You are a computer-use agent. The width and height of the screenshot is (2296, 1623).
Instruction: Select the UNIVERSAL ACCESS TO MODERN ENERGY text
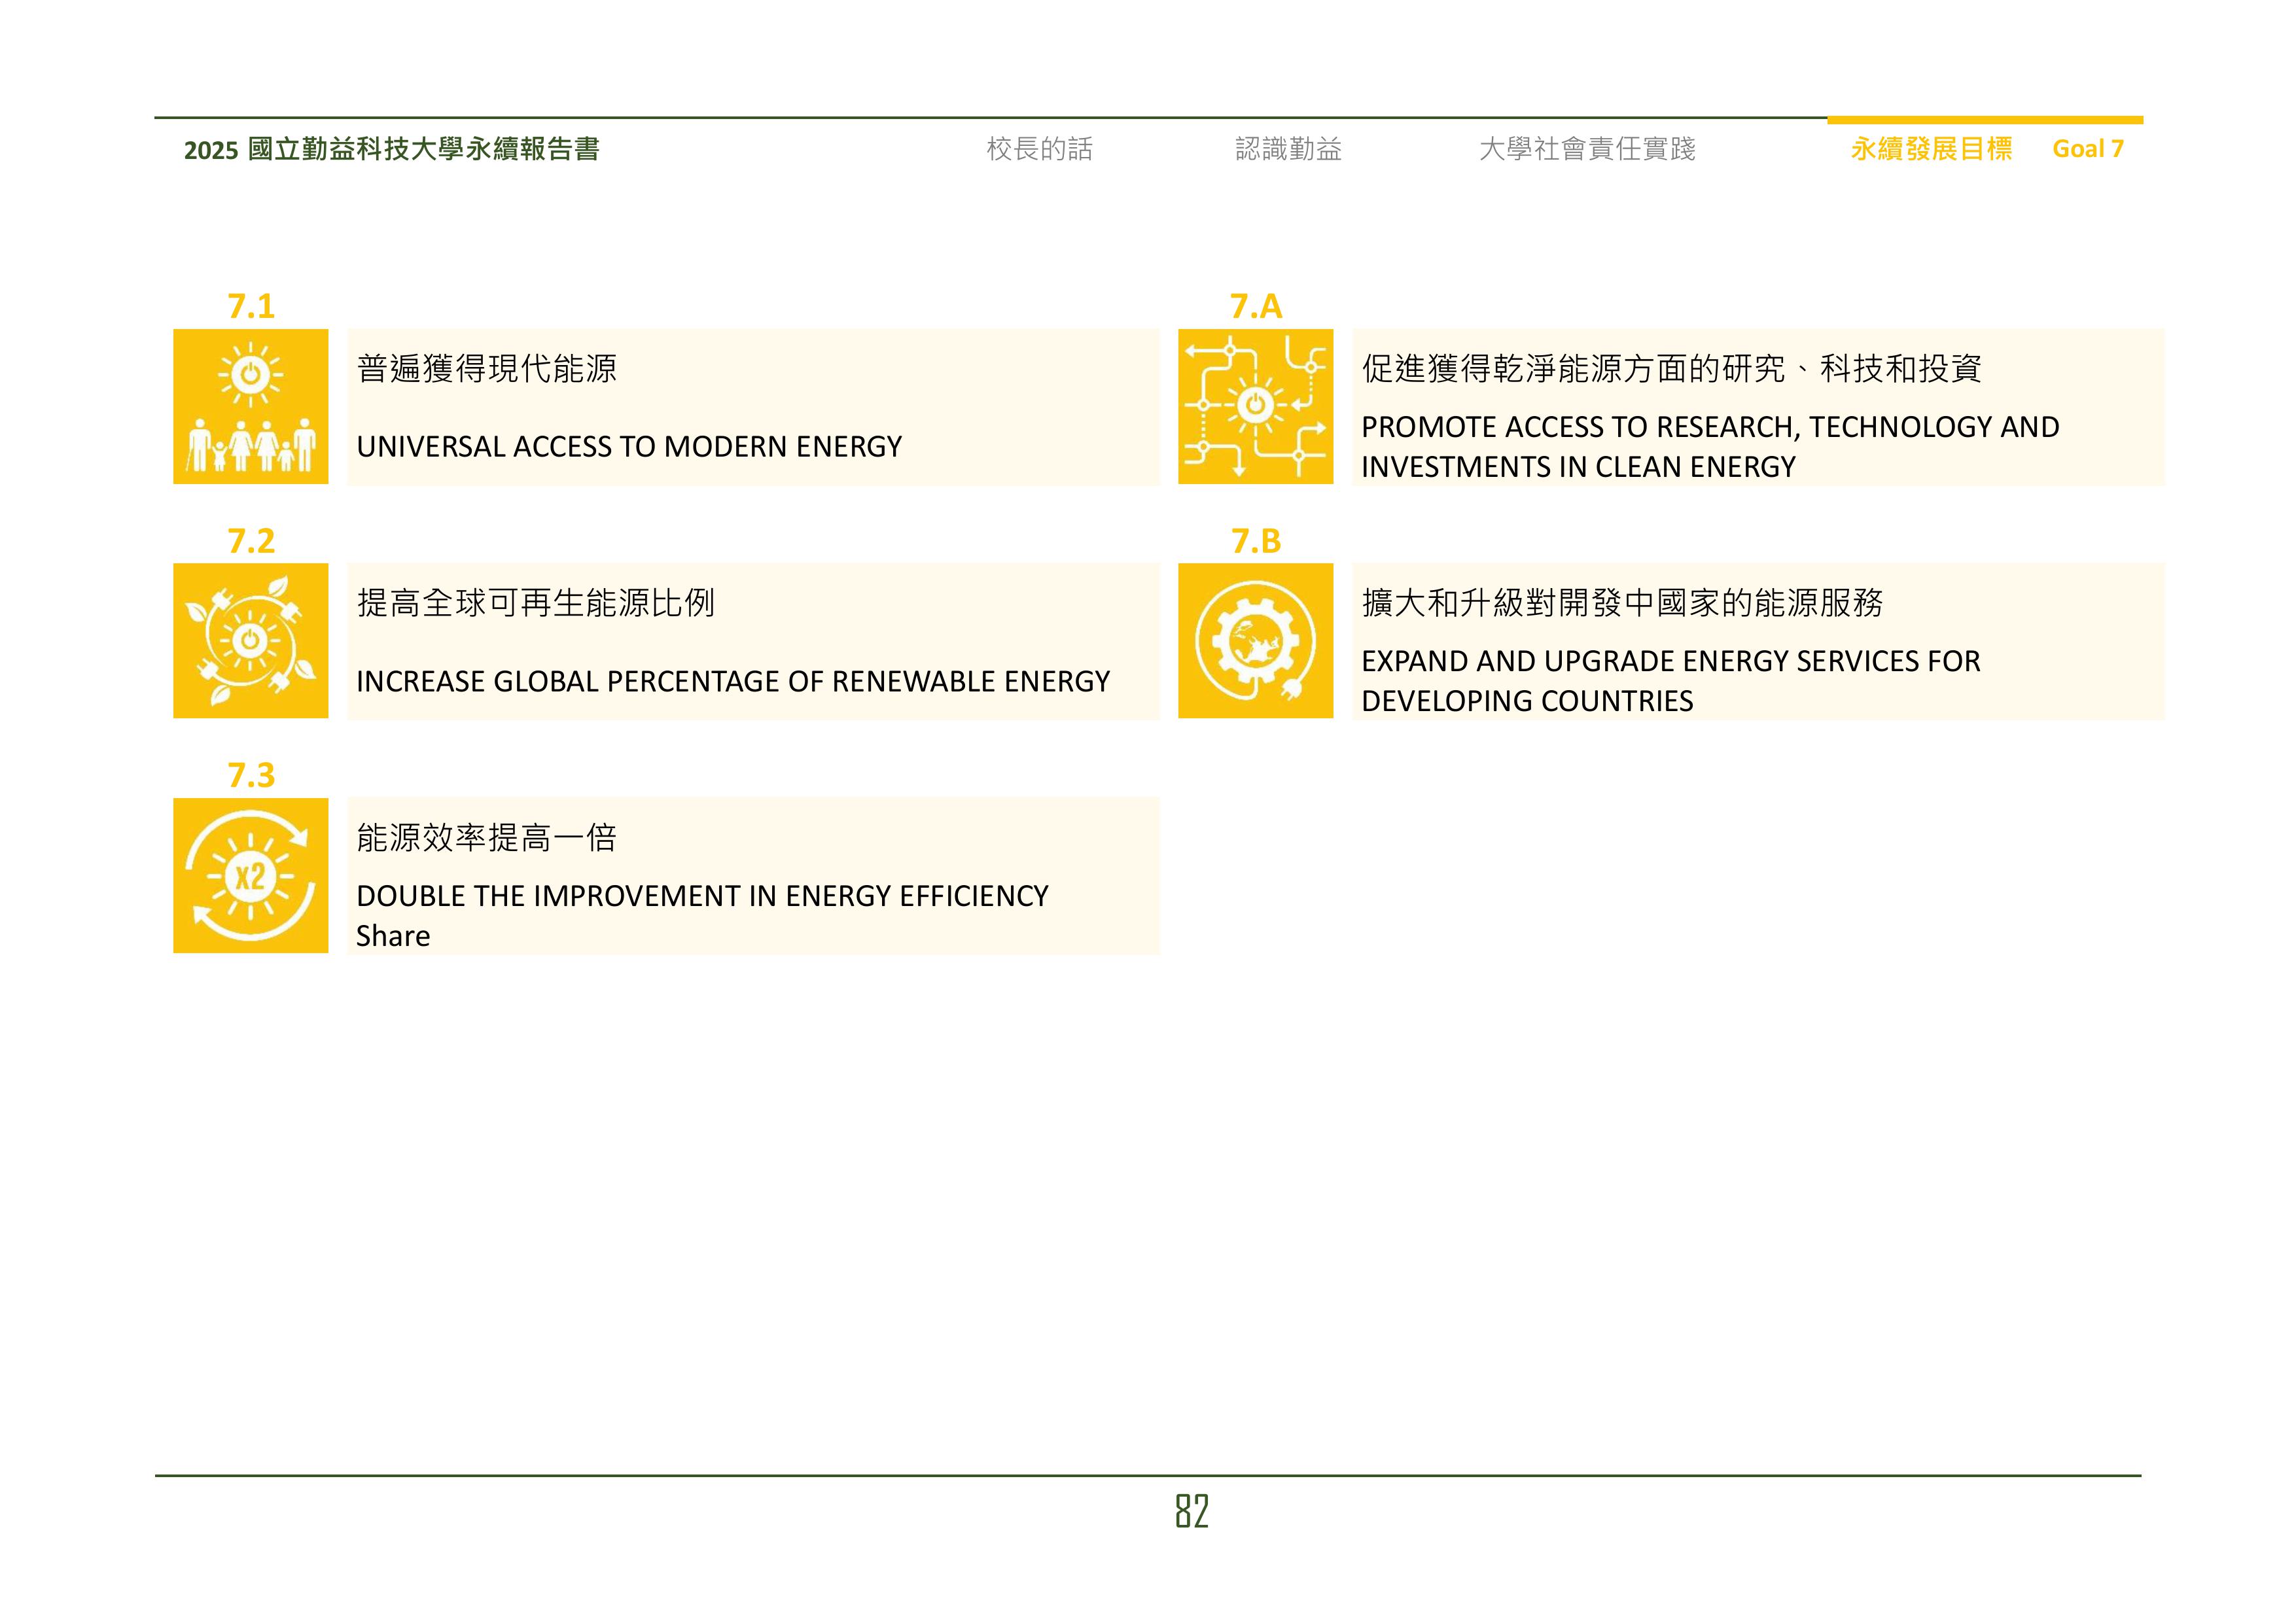coord(630,447)
